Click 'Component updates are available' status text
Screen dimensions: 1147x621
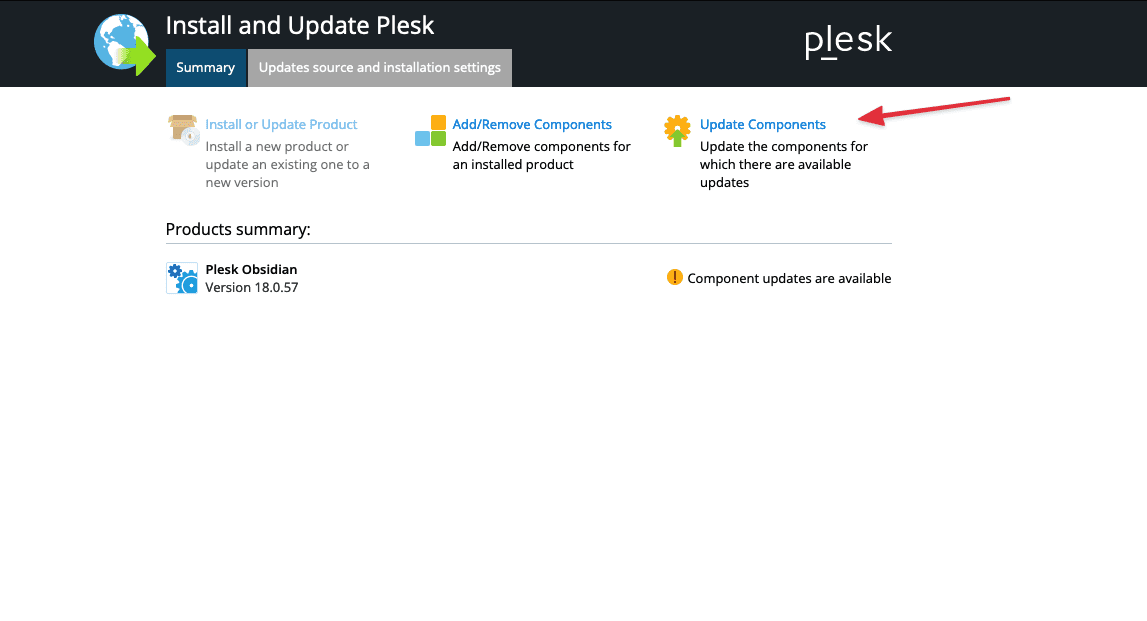[789, 279]
